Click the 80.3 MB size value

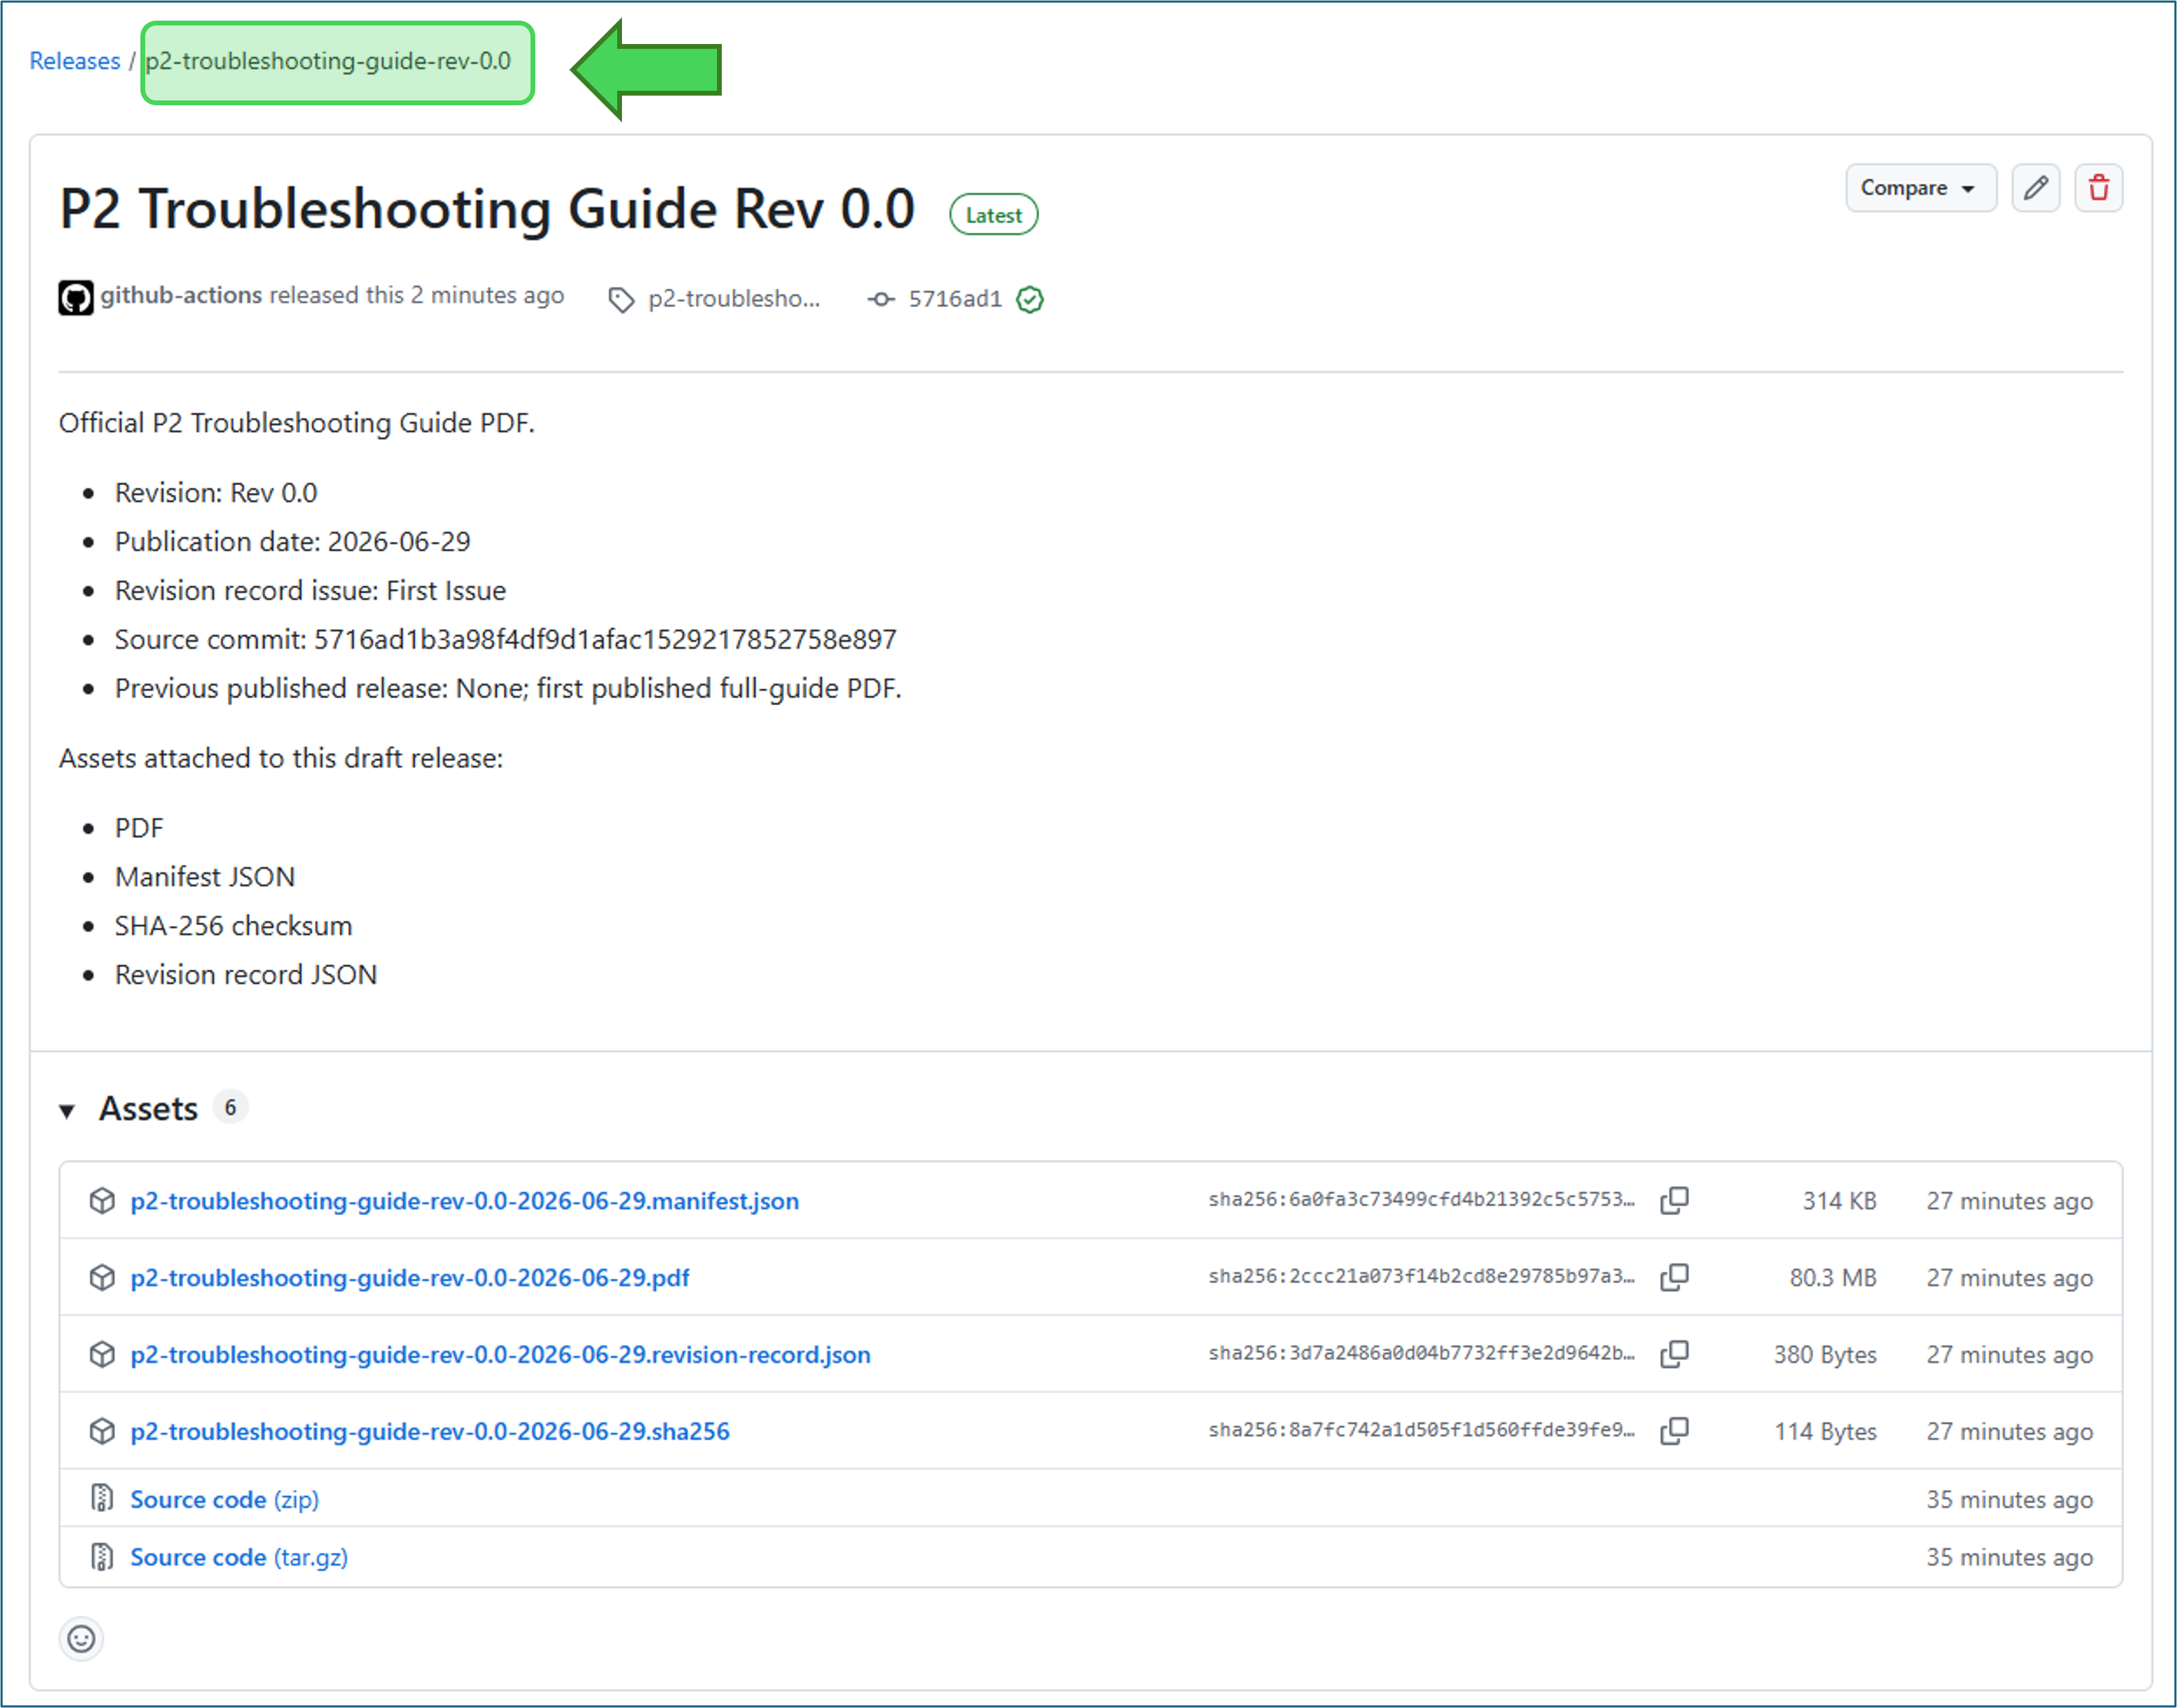click(x=1832, y=1277)
